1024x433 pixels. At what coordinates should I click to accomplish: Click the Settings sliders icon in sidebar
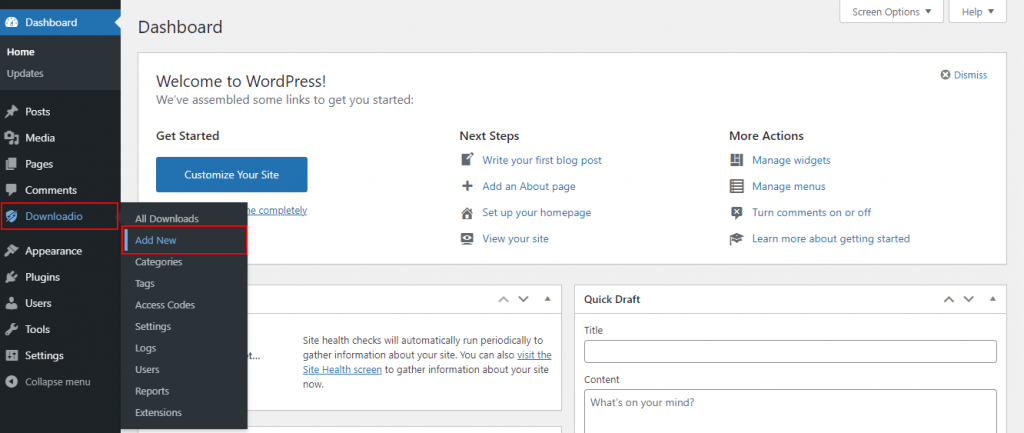tap(11, 355)
